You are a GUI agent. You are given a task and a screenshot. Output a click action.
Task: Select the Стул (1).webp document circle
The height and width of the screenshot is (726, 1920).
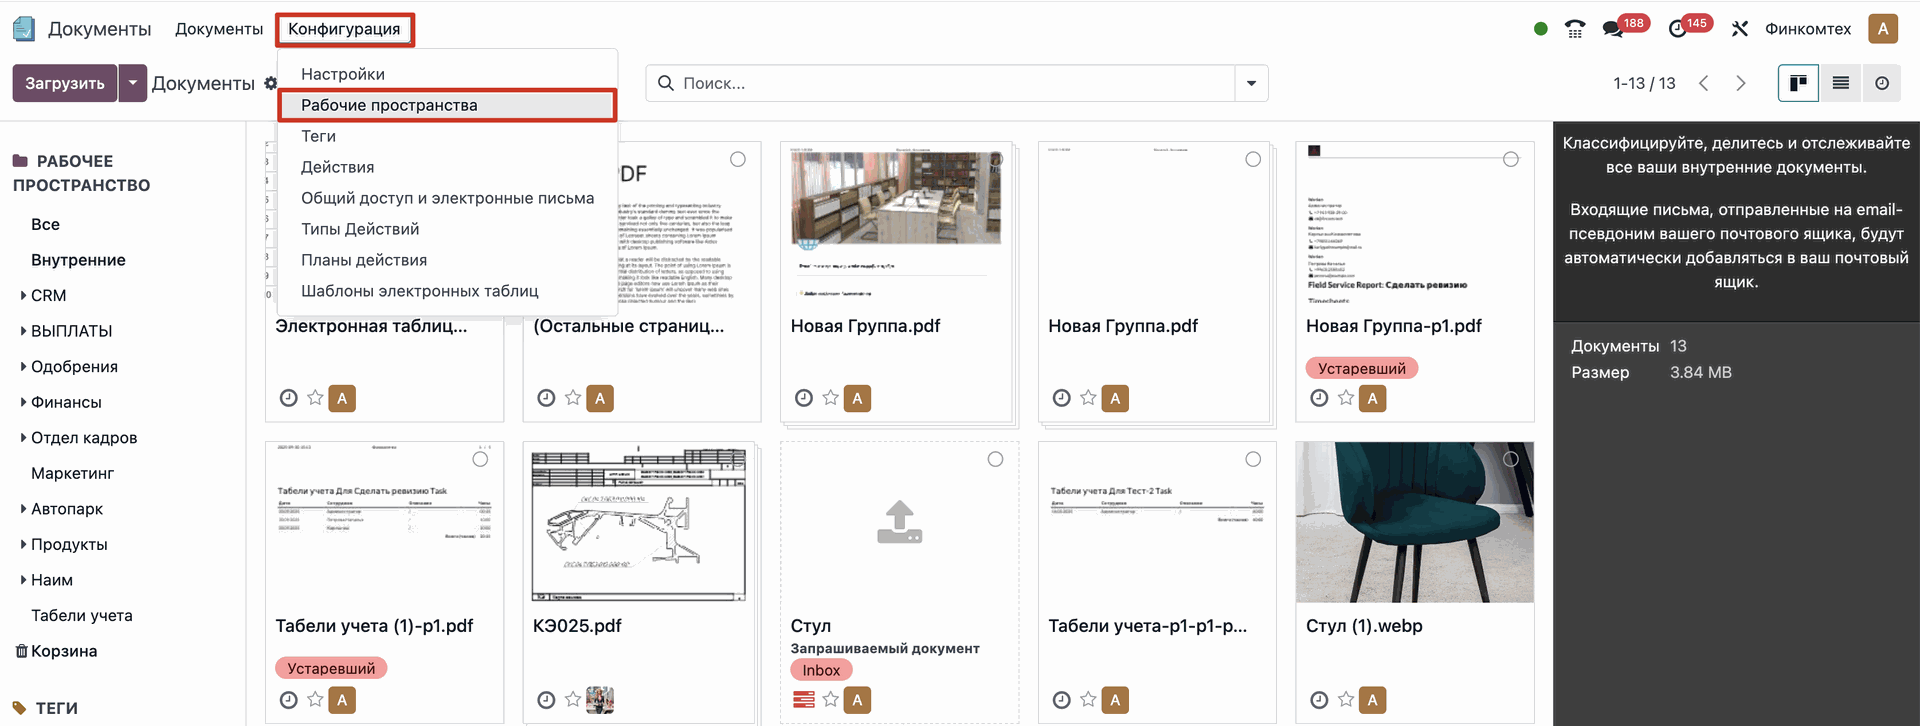pyautogui.click(x=1510, y=459)
